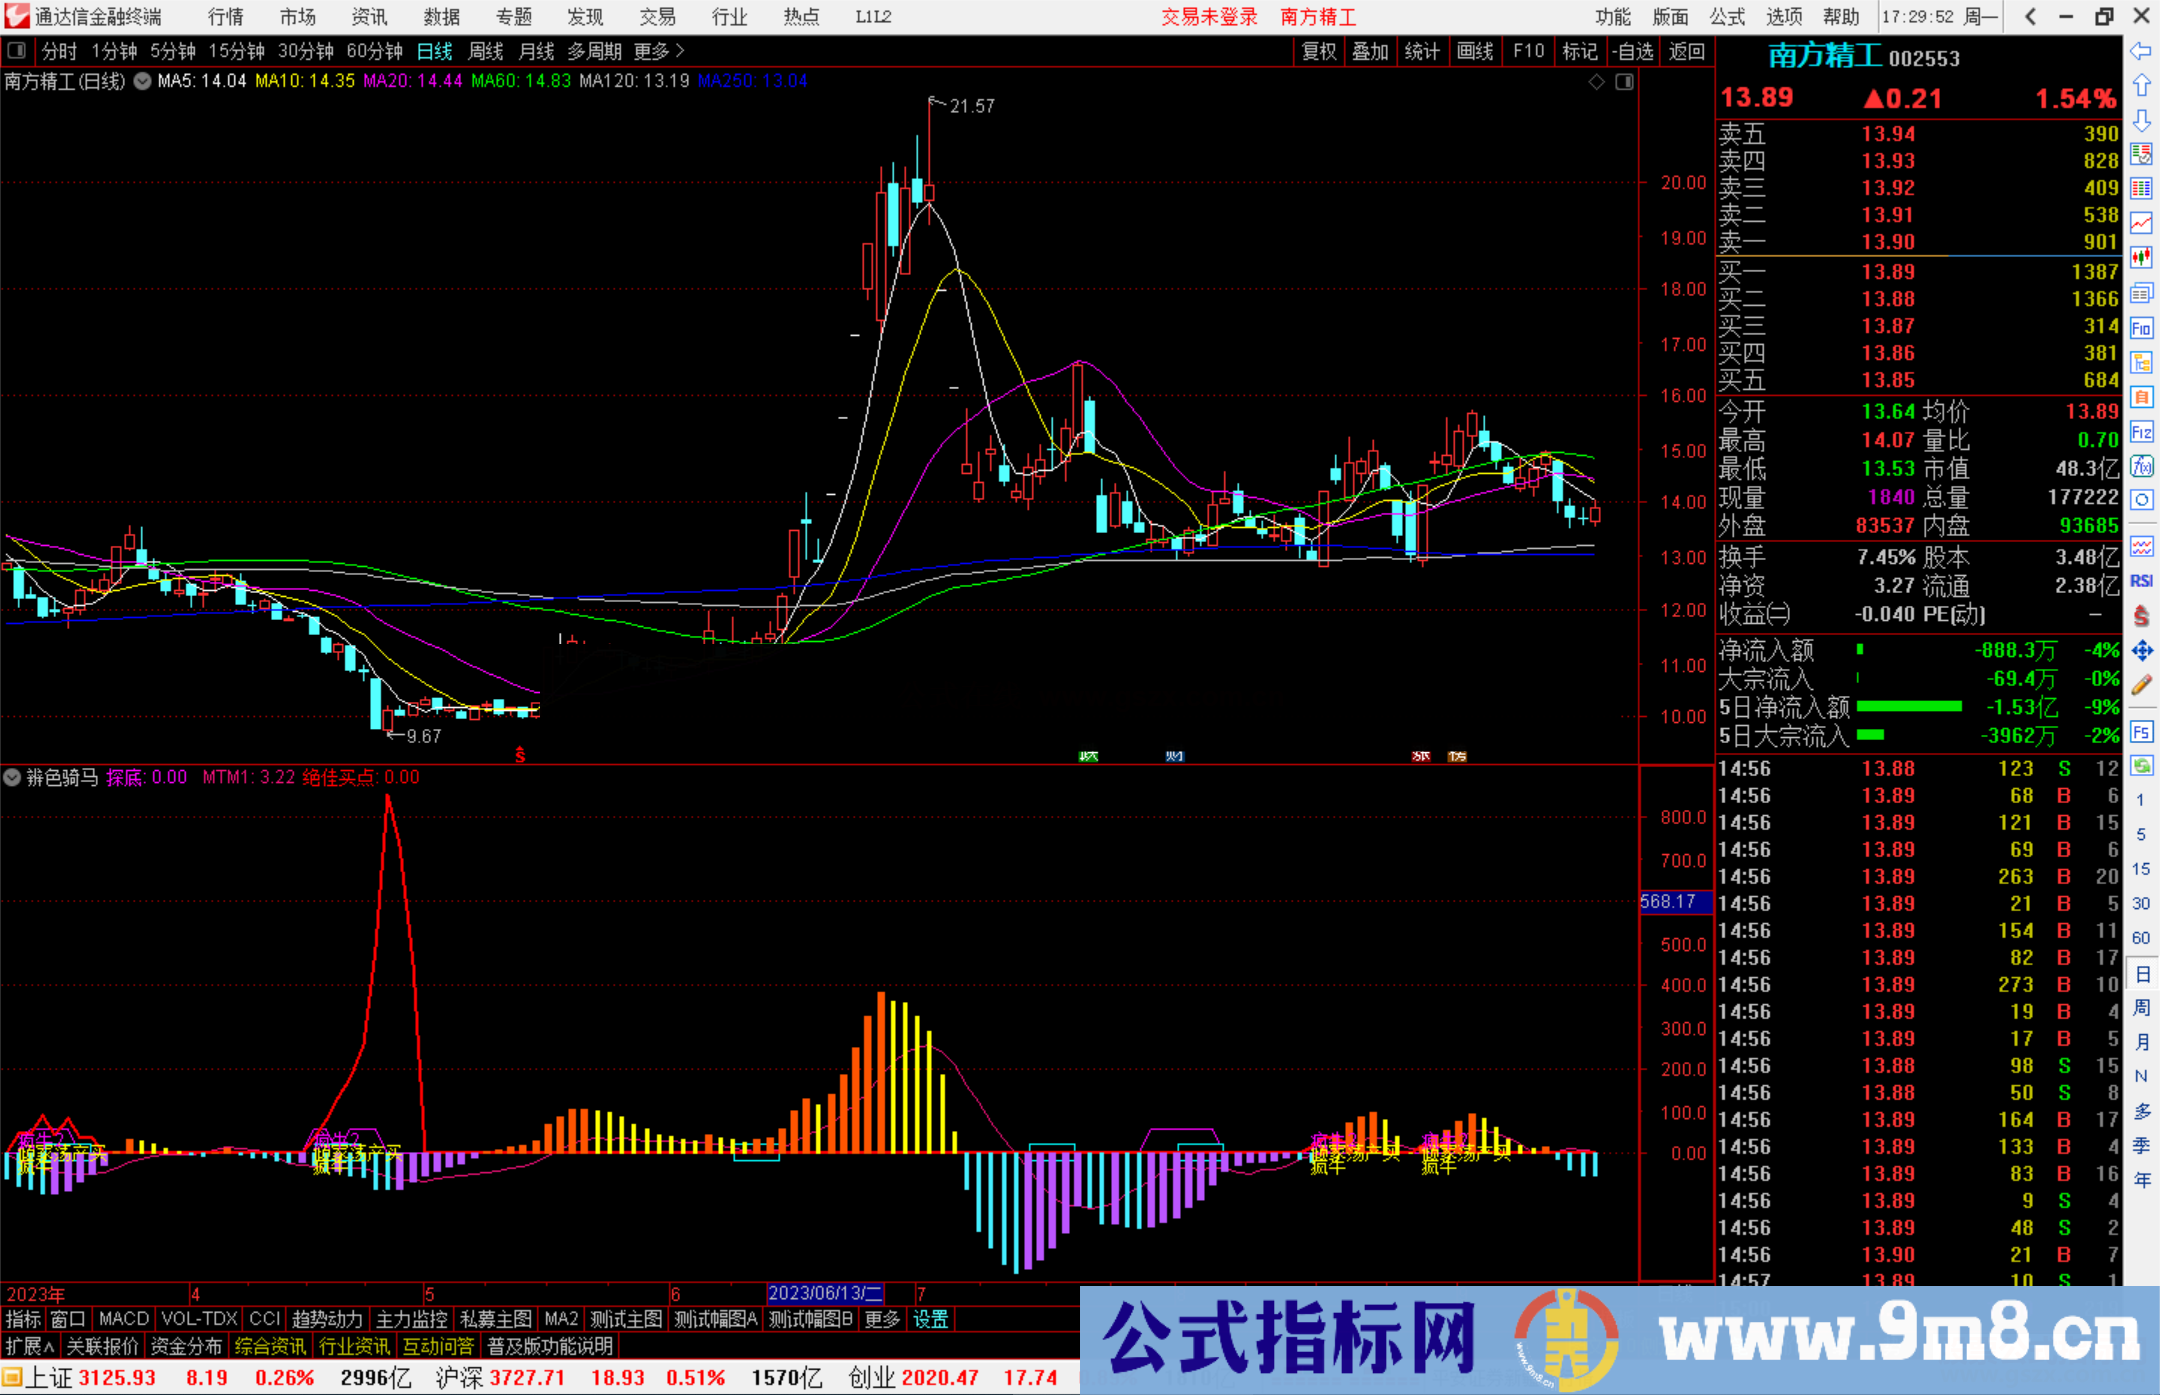The height and width of the screenshot is (1395, 2160).
Task: Open the 行情 menu
Action: pos(224,16)
